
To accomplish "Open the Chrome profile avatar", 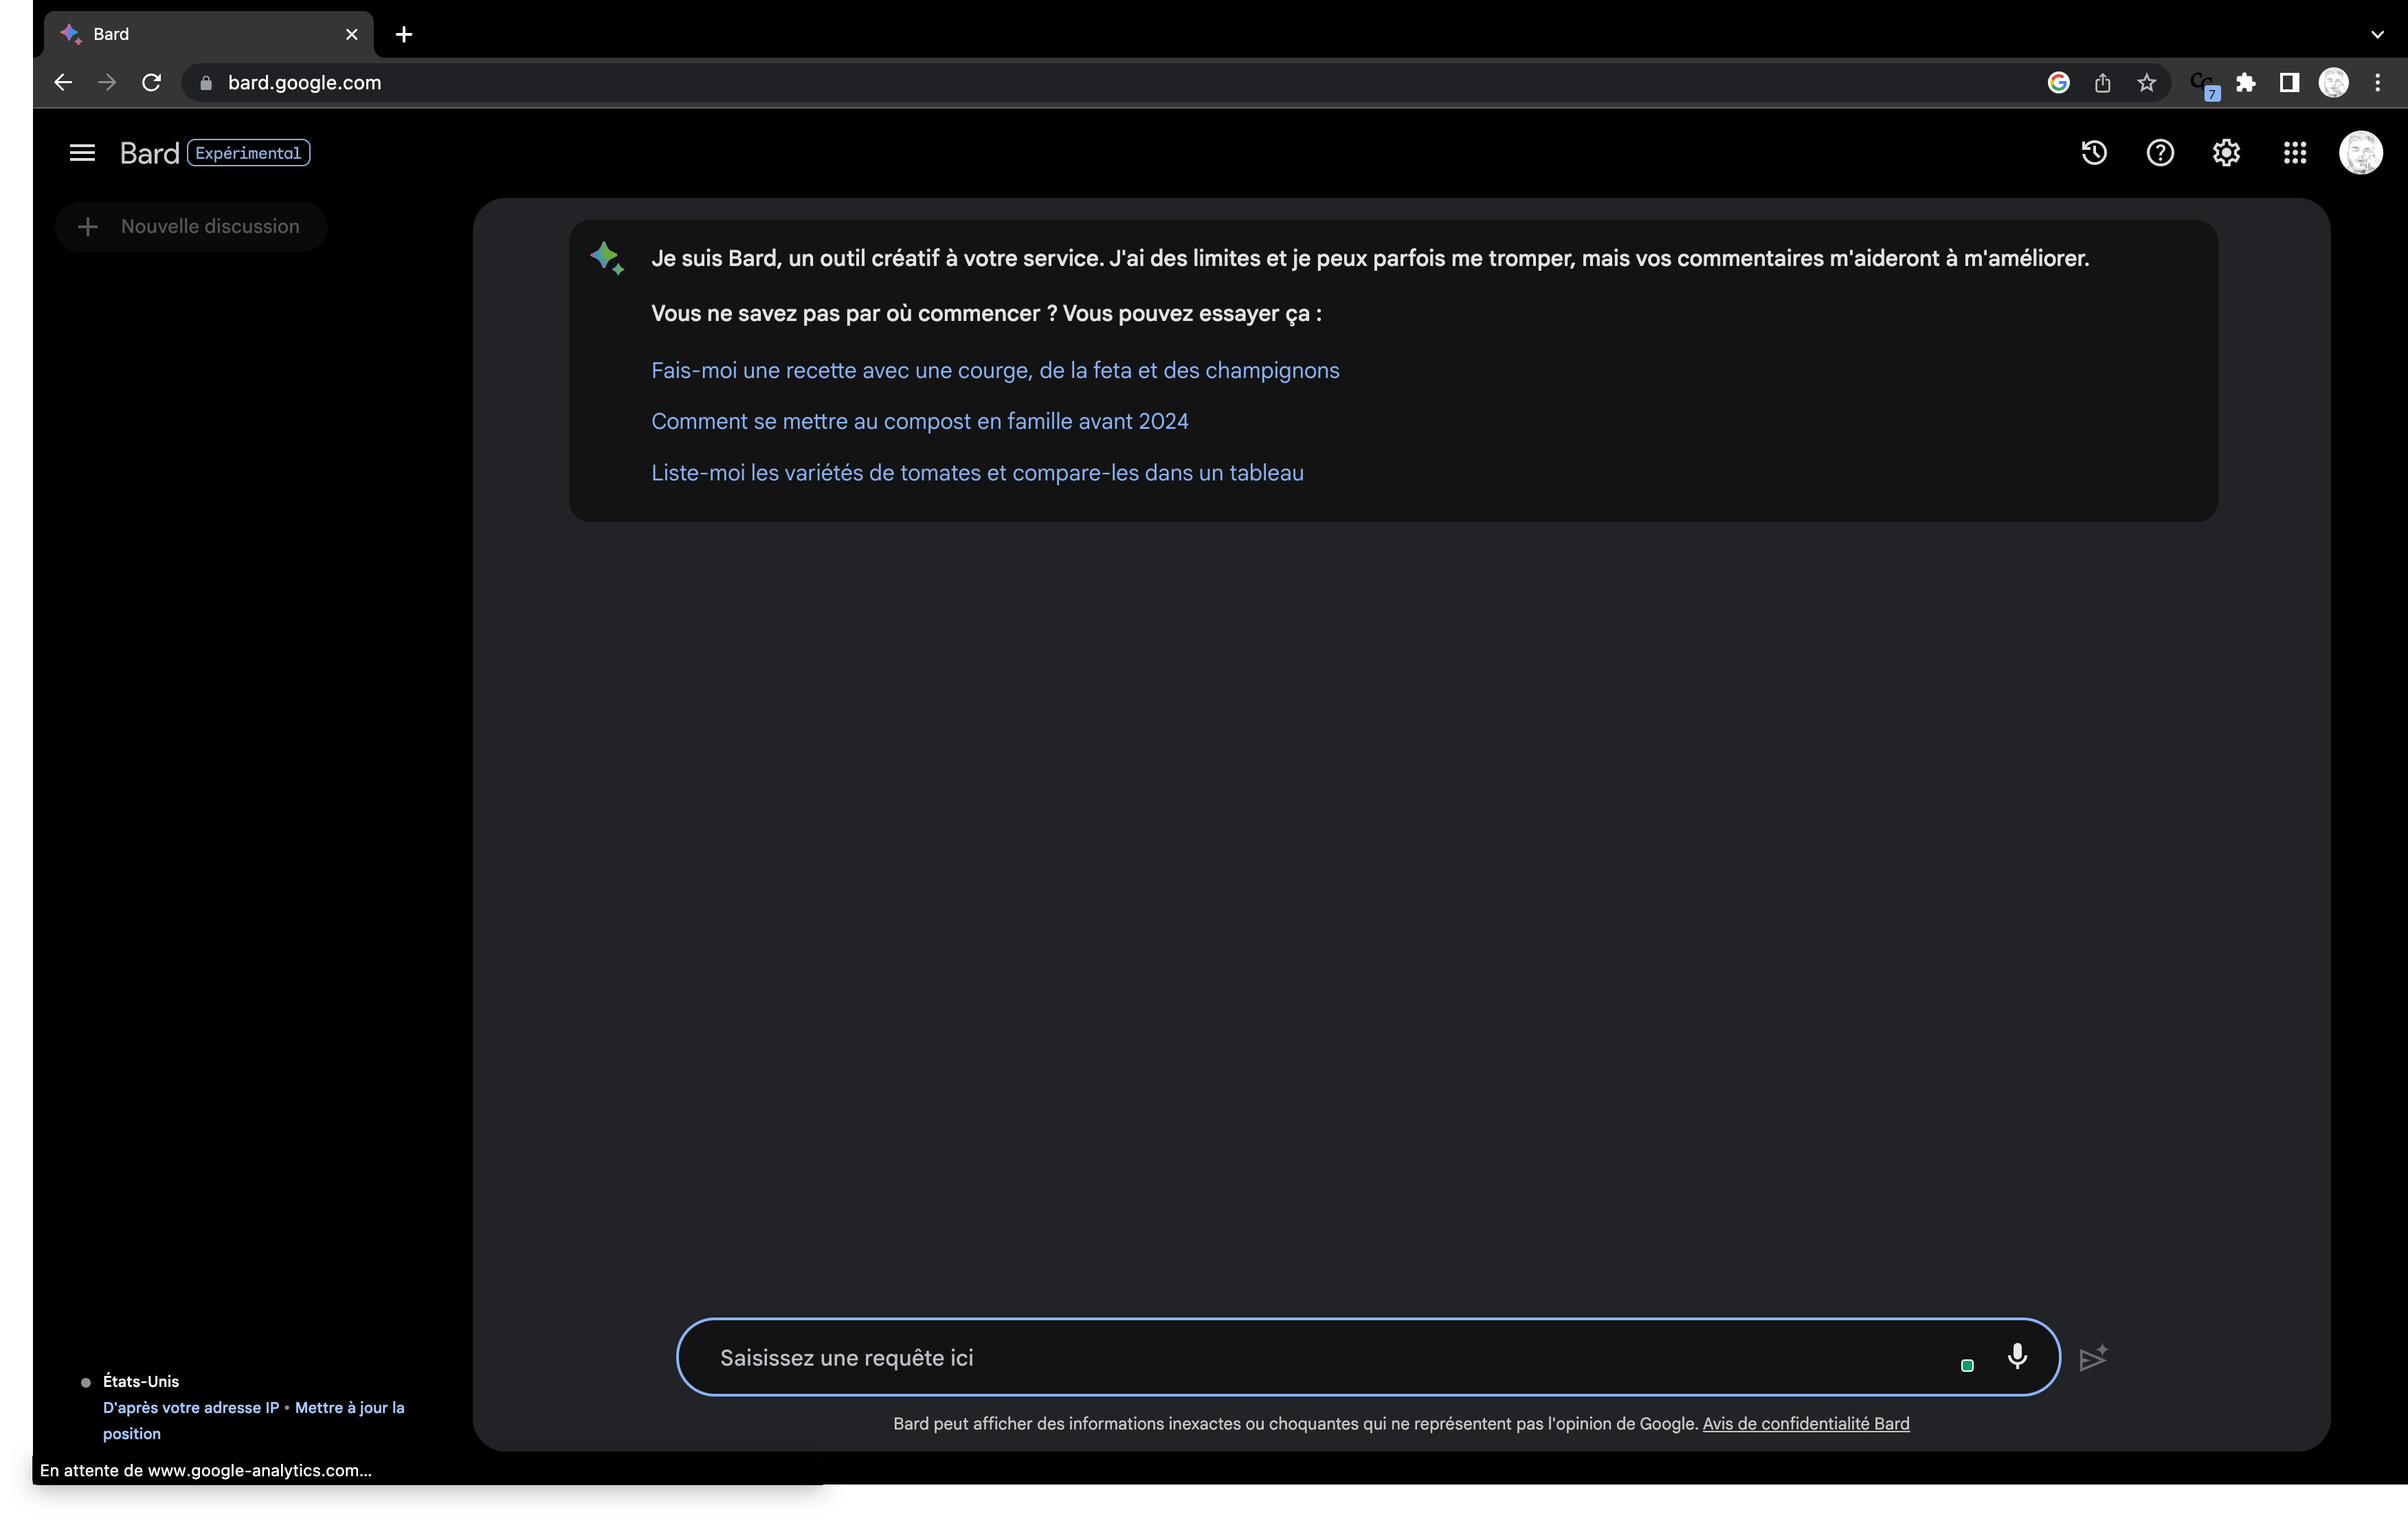I will point(2333,83).
